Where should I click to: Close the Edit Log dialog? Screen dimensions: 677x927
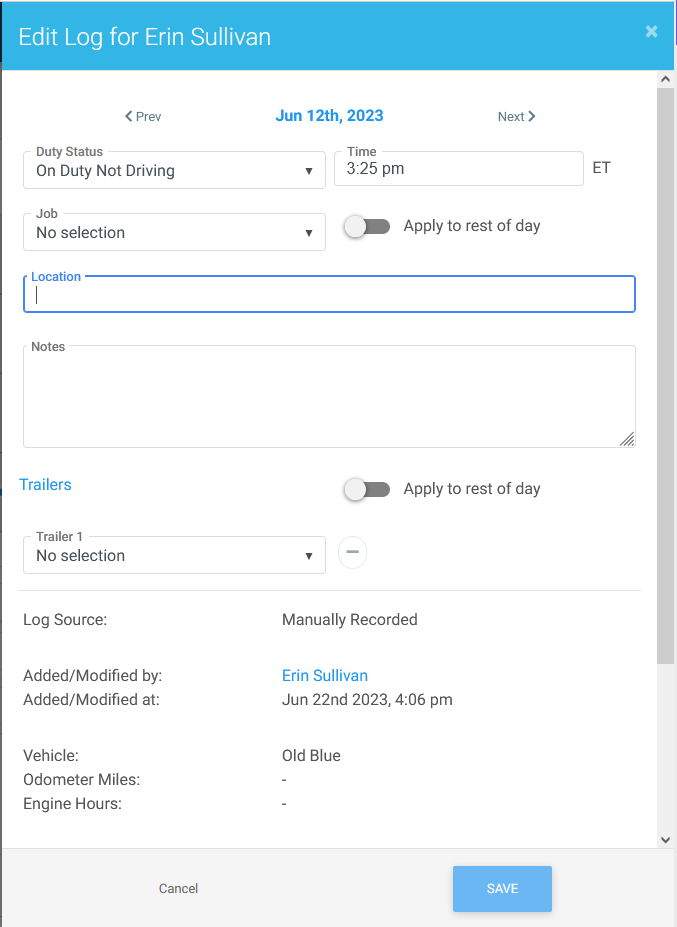[651, 32]
